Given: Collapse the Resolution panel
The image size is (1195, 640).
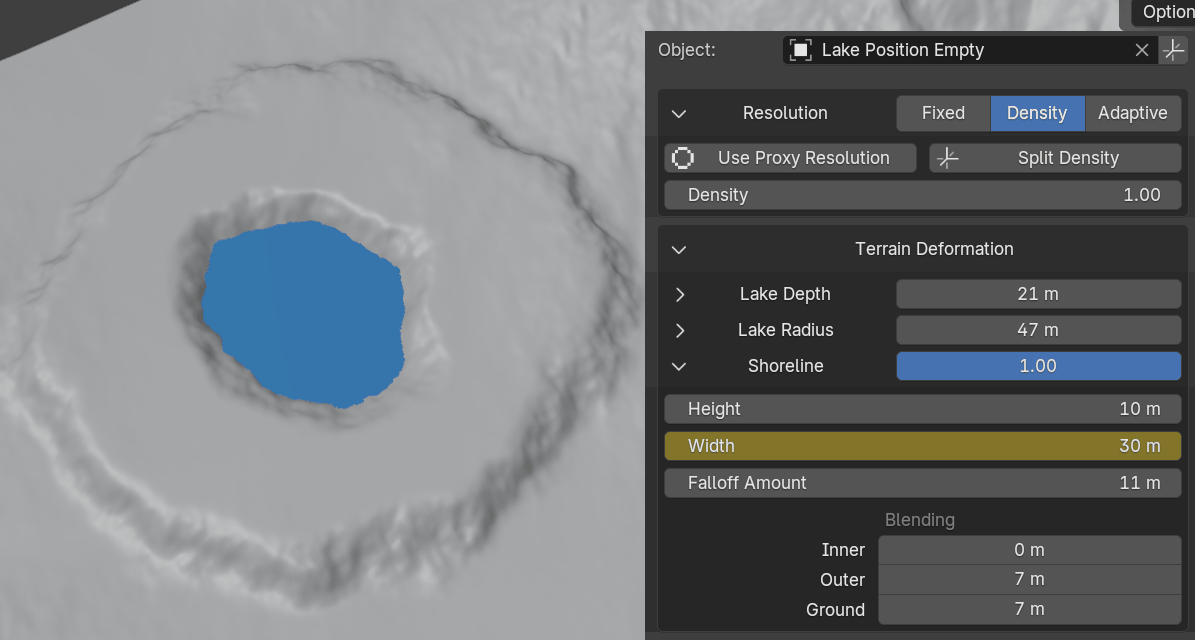Looking at the screenshot, I should [679, 113].
